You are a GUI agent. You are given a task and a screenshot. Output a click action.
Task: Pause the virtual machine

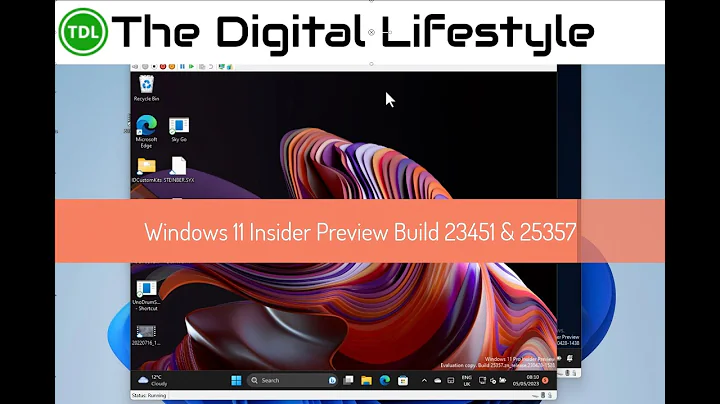pos(182,67)
